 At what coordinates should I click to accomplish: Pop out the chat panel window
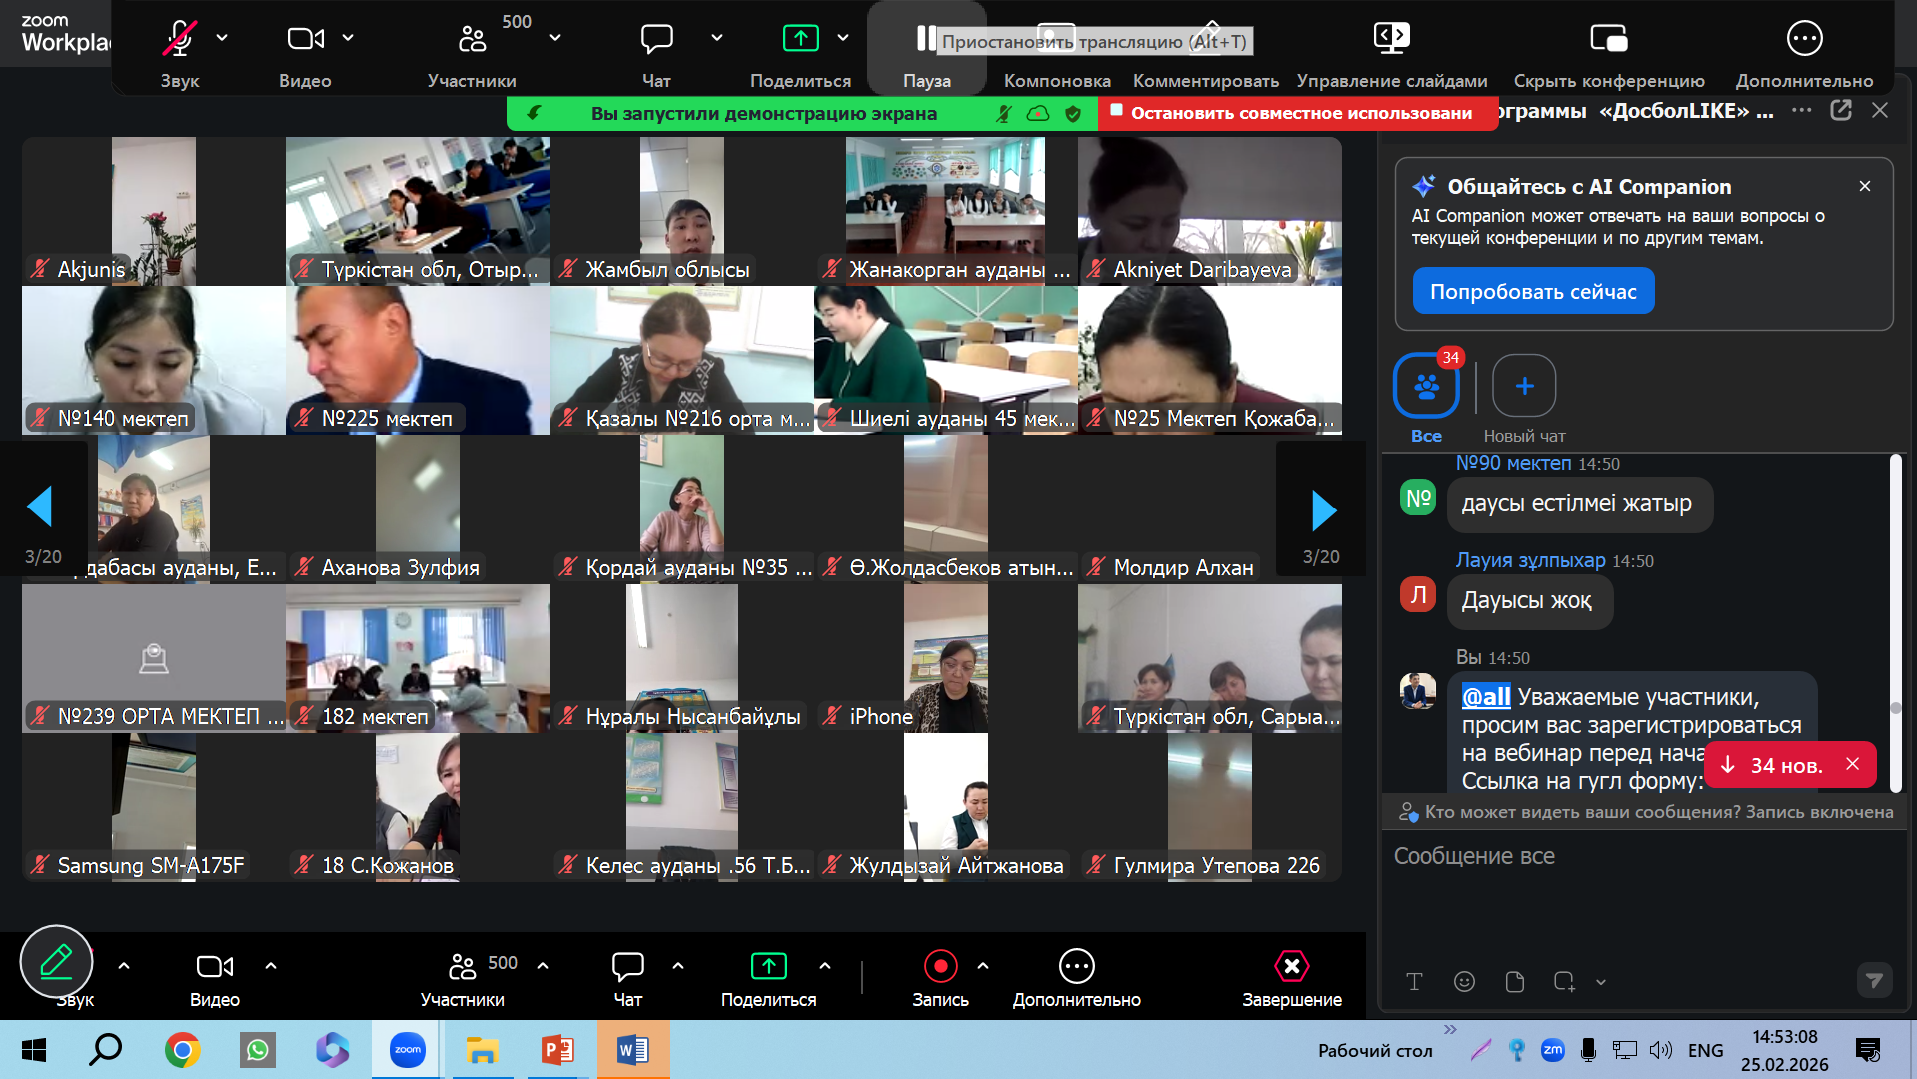click(x=1841, y=110)
